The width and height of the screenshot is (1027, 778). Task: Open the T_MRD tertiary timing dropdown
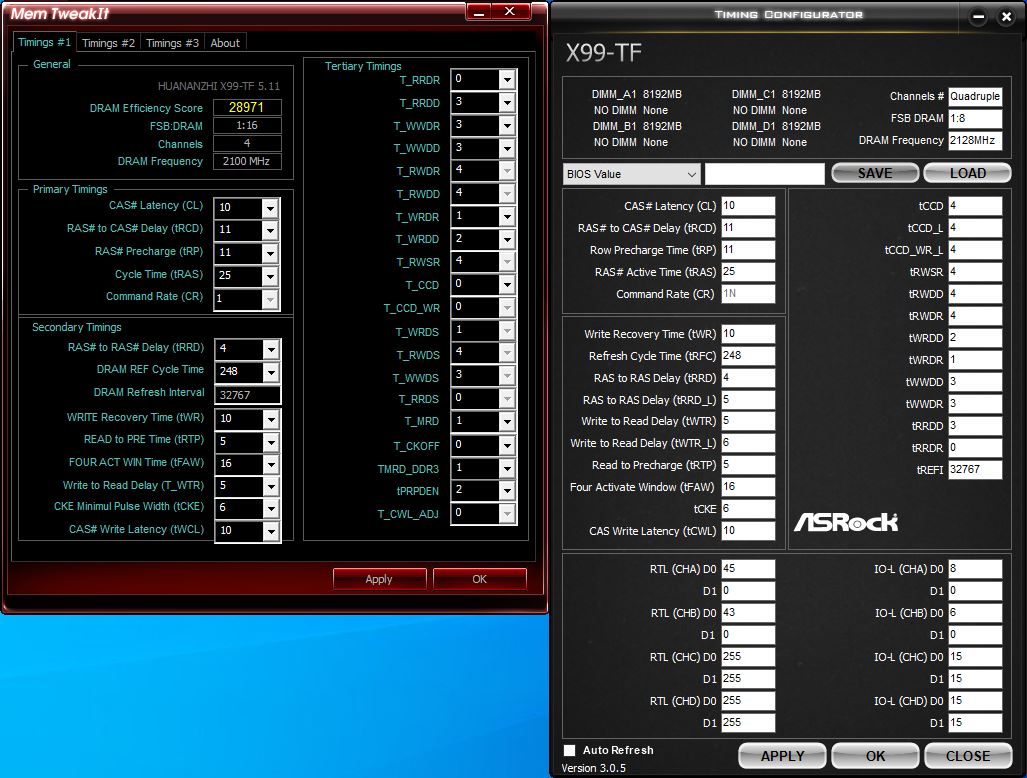point(506,422)
